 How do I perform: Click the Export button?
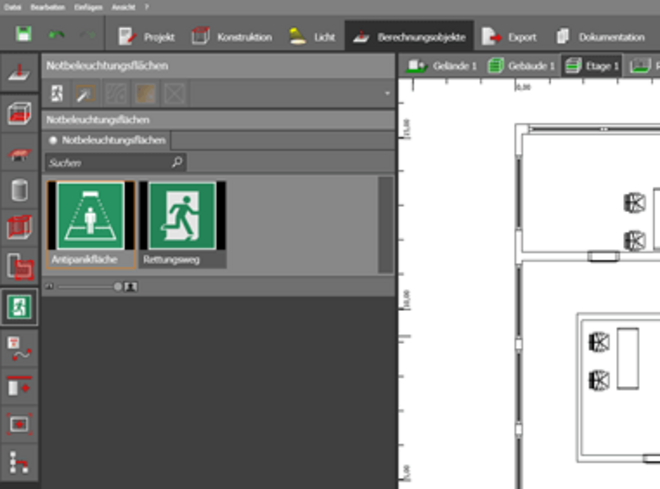coord(510,37)
